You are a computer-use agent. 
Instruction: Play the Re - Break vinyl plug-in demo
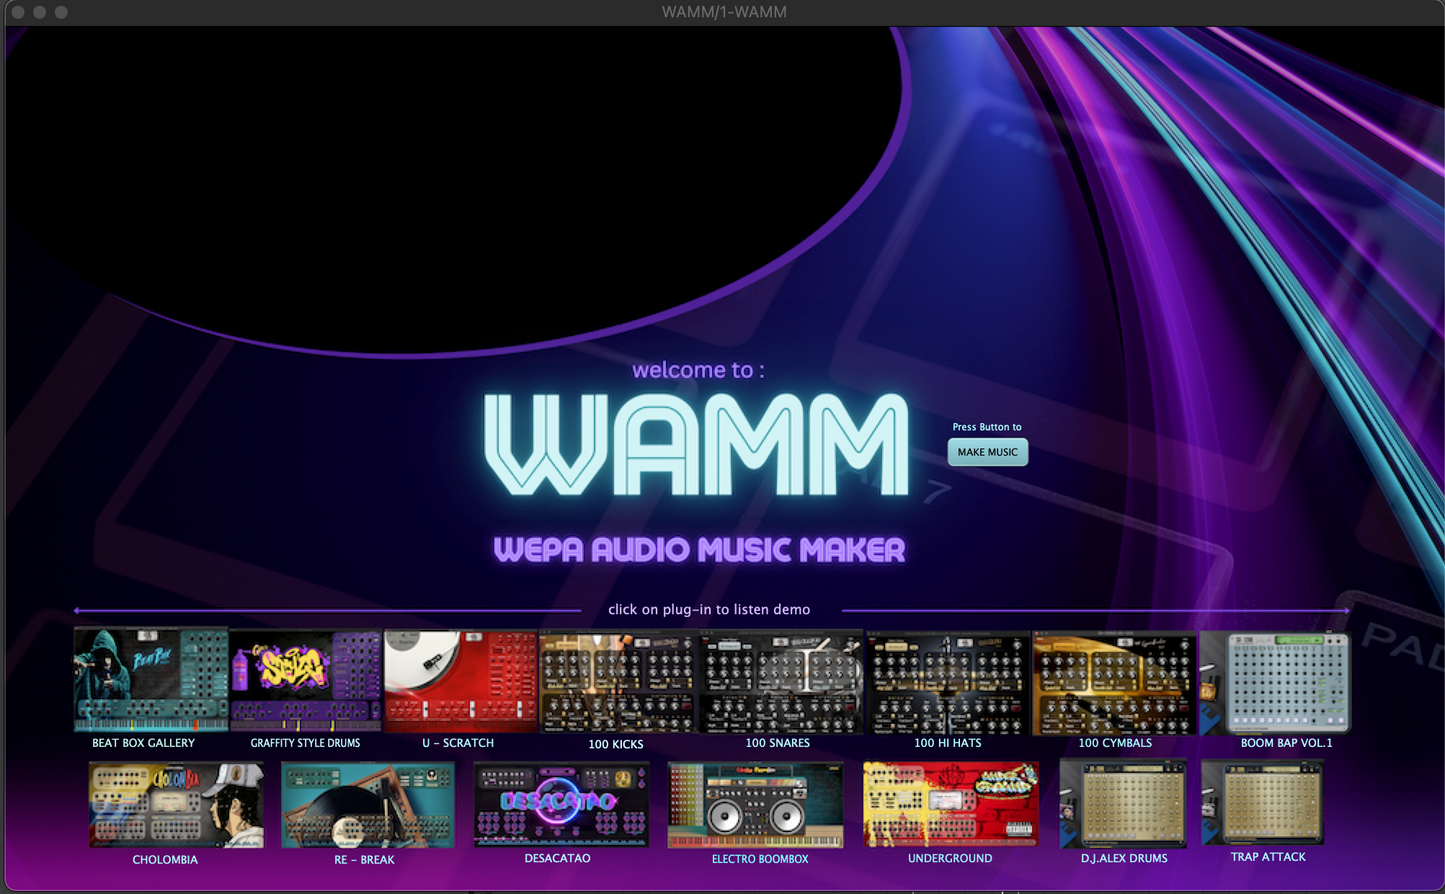[x=367, y=805]
